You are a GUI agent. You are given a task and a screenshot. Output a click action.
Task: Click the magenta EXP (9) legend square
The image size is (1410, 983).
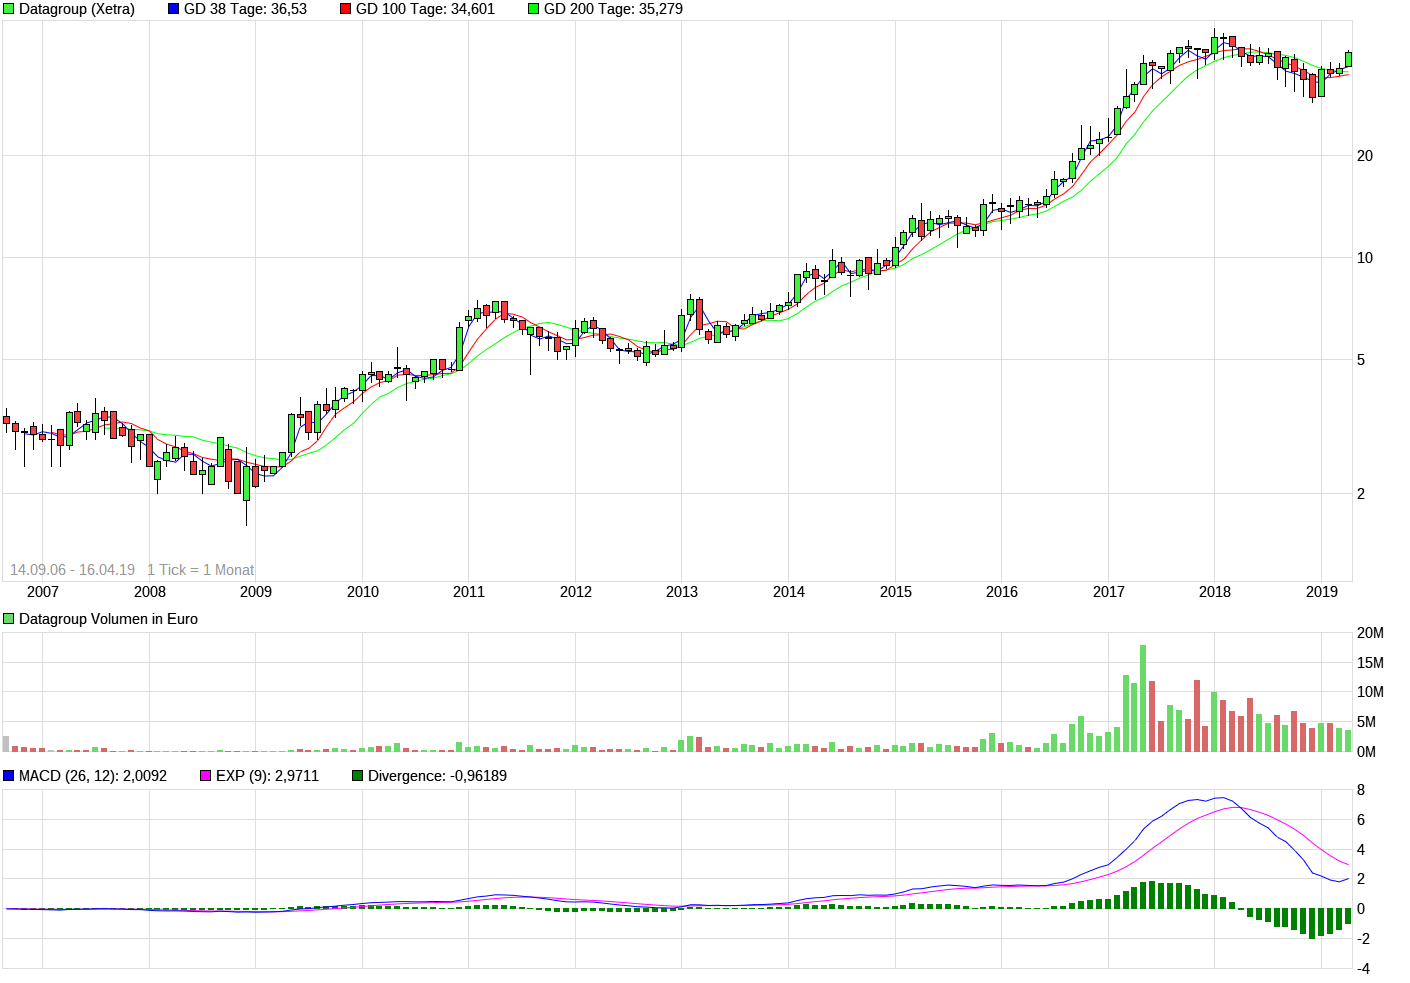pos(206,776)
